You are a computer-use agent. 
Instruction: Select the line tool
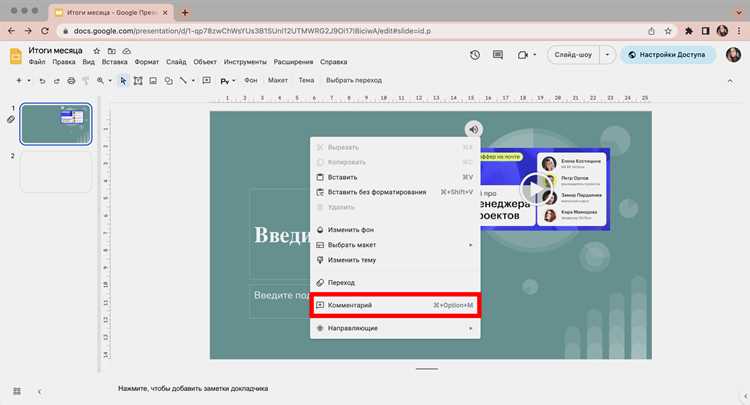click(183, 81)
